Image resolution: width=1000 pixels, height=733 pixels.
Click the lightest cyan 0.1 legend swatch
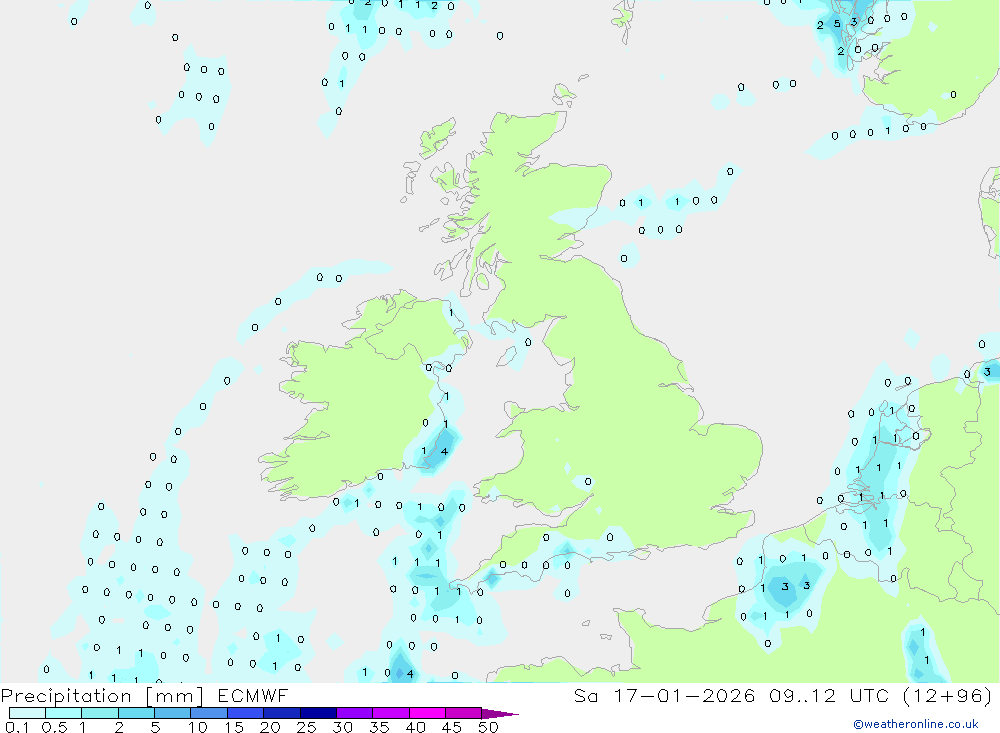click(27, 713)
